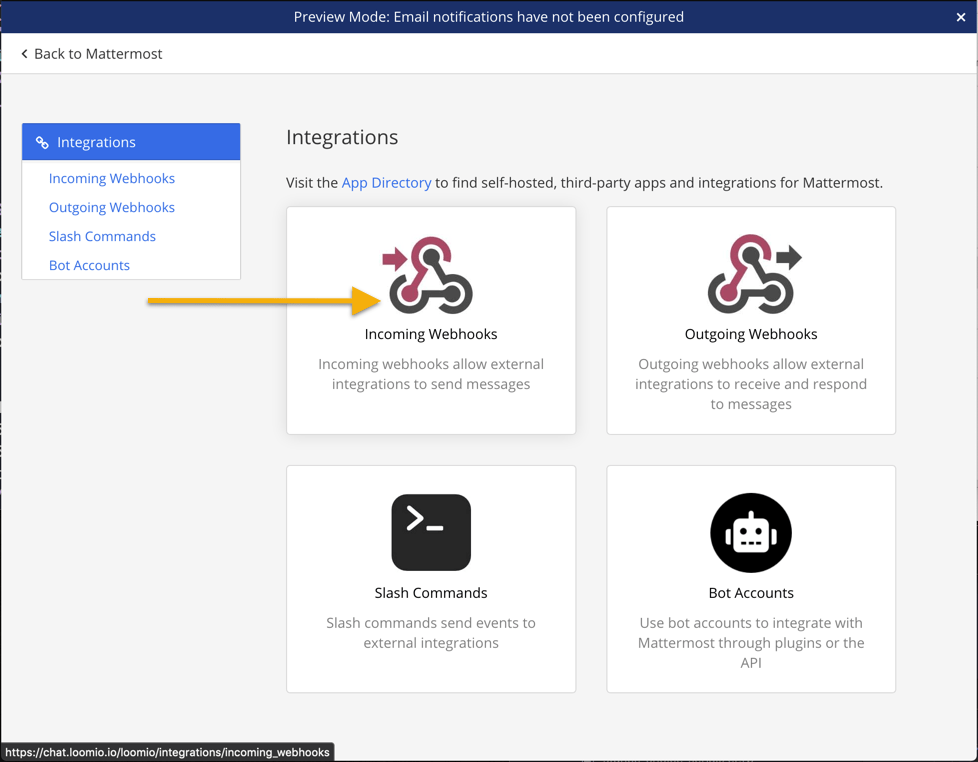Click the Bot Accounts card description text
The image size is (978, 762).
coord(751,643)
